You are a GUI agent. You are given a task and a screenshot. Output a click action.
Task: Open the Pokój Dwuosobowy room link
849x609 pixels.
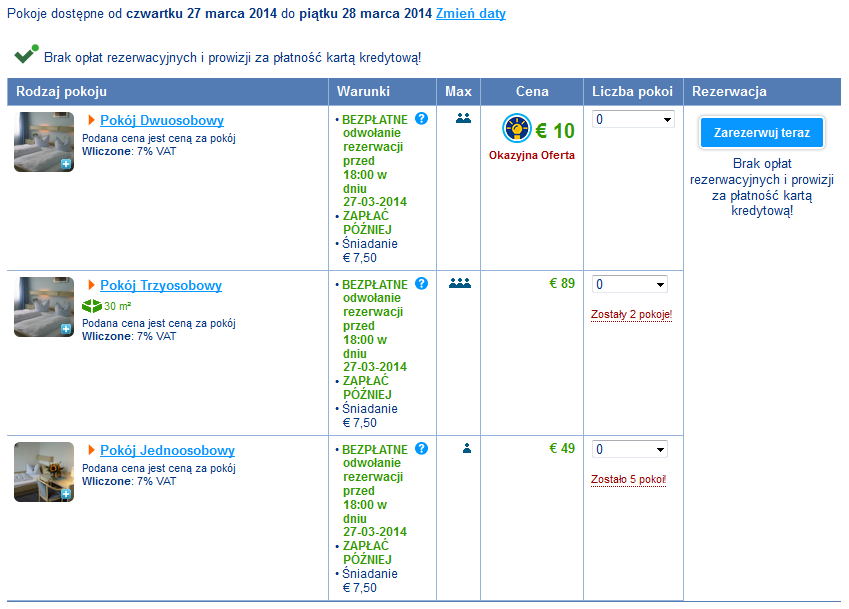[x=162, y=120]
